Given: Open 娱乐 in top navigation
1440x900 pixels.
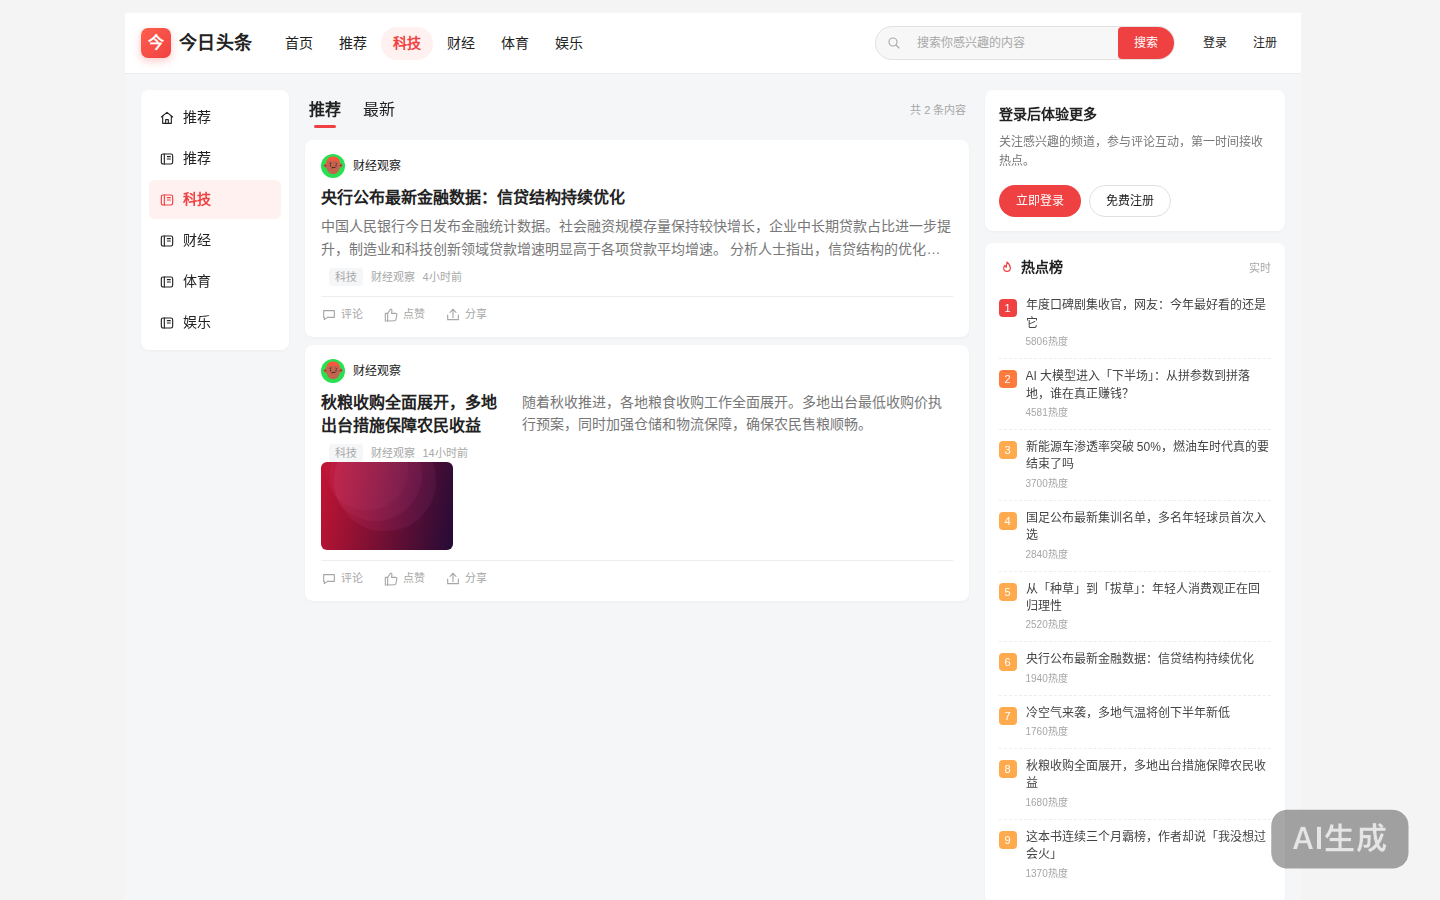Looking at the screenshot, I should [x=569, y=43].
